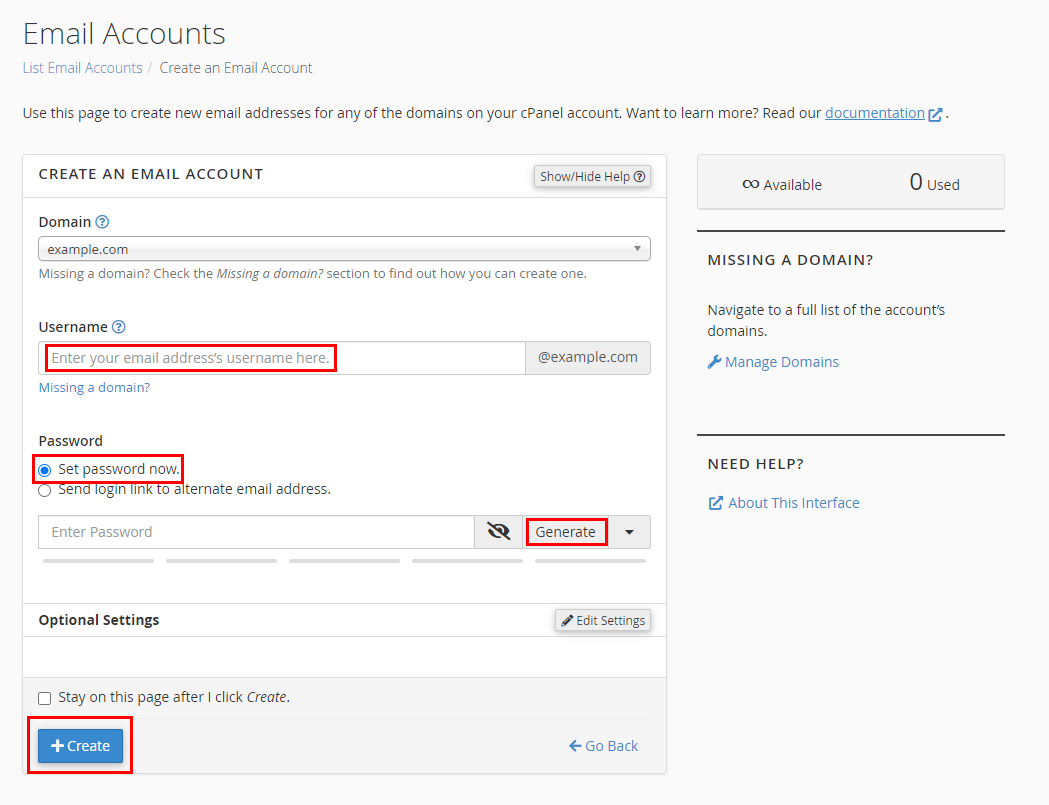The width and height of the screenshot is (1049, 805).
Task: Expand the Generate button dropdown arrow
Action: coord(630,531)
